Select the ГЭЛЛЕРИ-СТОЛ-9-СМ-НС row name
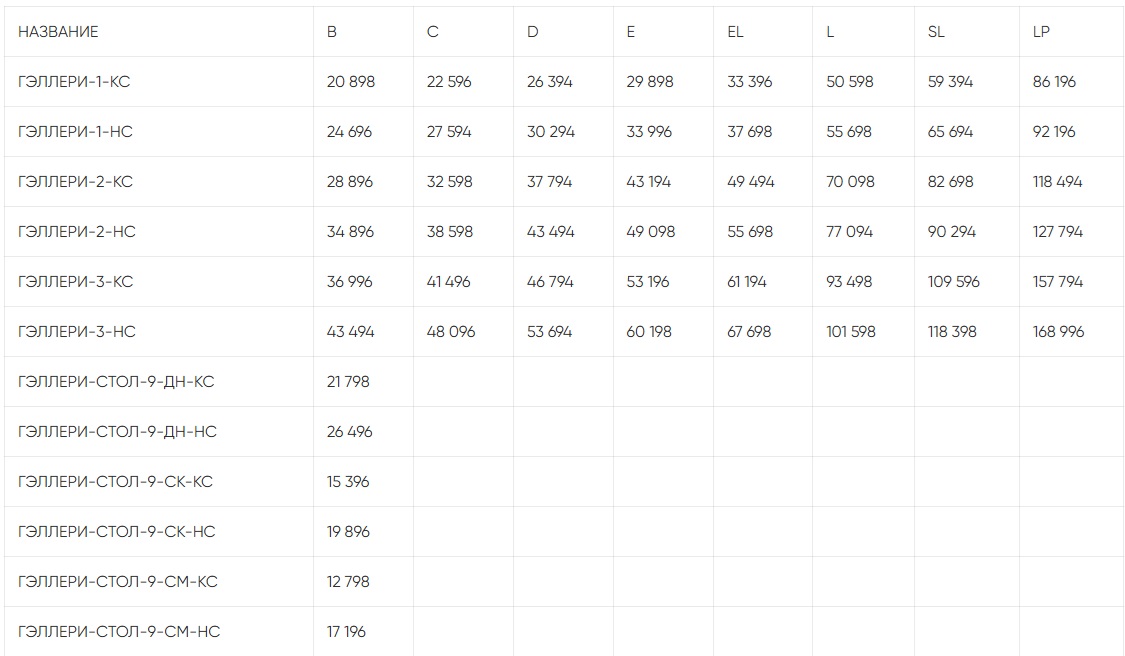 point(119,632)
